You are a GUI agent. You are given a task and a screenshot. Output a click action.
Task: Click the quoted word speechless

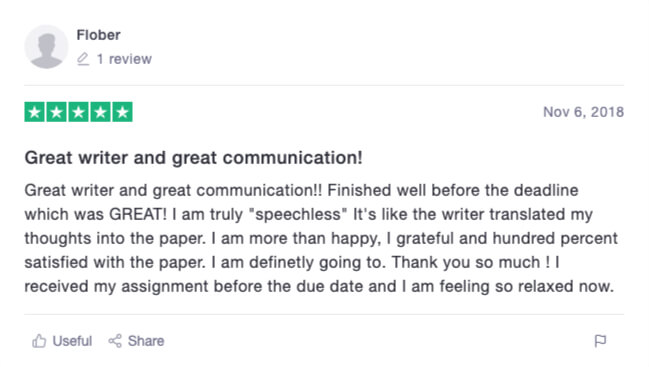click(298, 214)
